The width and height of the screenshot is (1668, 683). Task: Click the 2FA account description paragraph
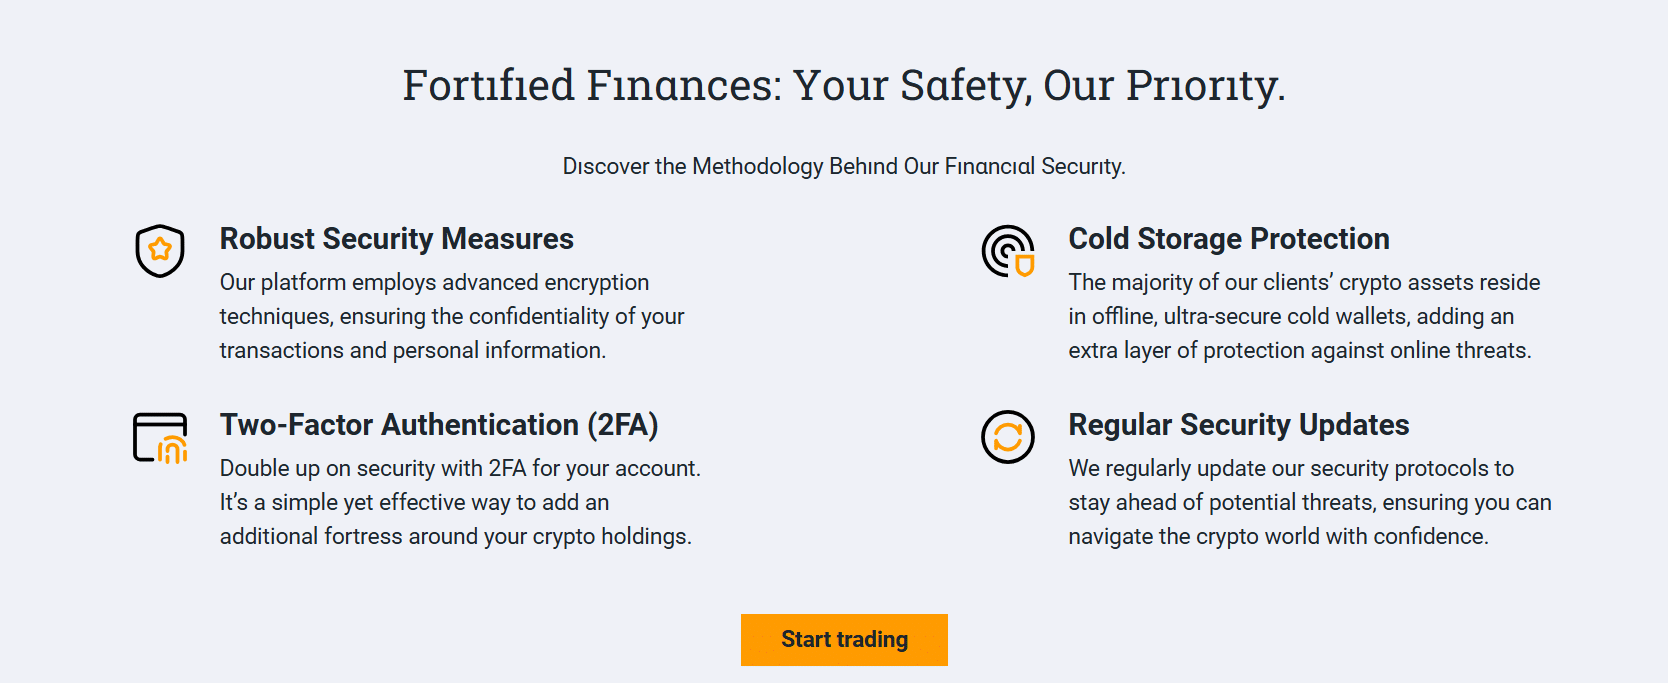460,502
